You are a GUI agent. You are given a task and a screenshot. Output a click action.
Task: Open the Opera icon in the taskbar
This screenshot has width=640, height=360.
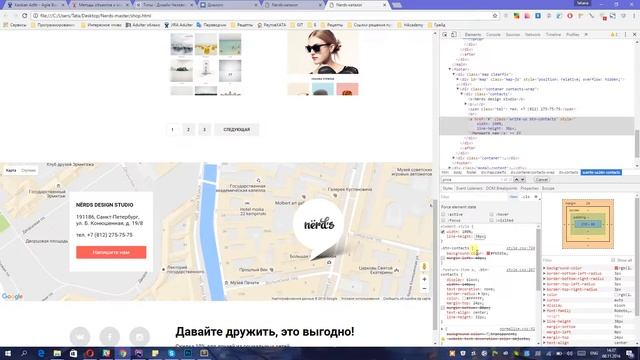pos(90,353)
